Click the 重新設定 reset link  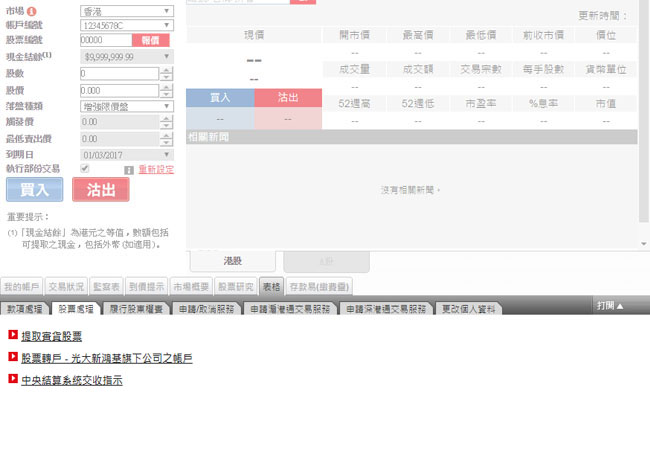156,170
